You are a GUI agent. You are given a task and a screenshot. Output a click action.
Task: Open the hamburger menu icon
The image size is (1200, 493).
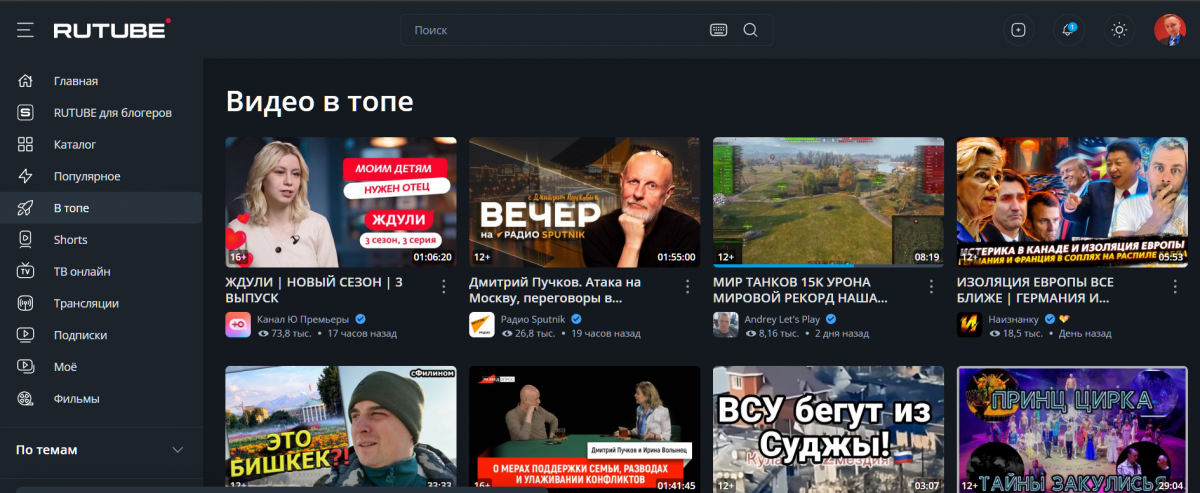(25, 30)
